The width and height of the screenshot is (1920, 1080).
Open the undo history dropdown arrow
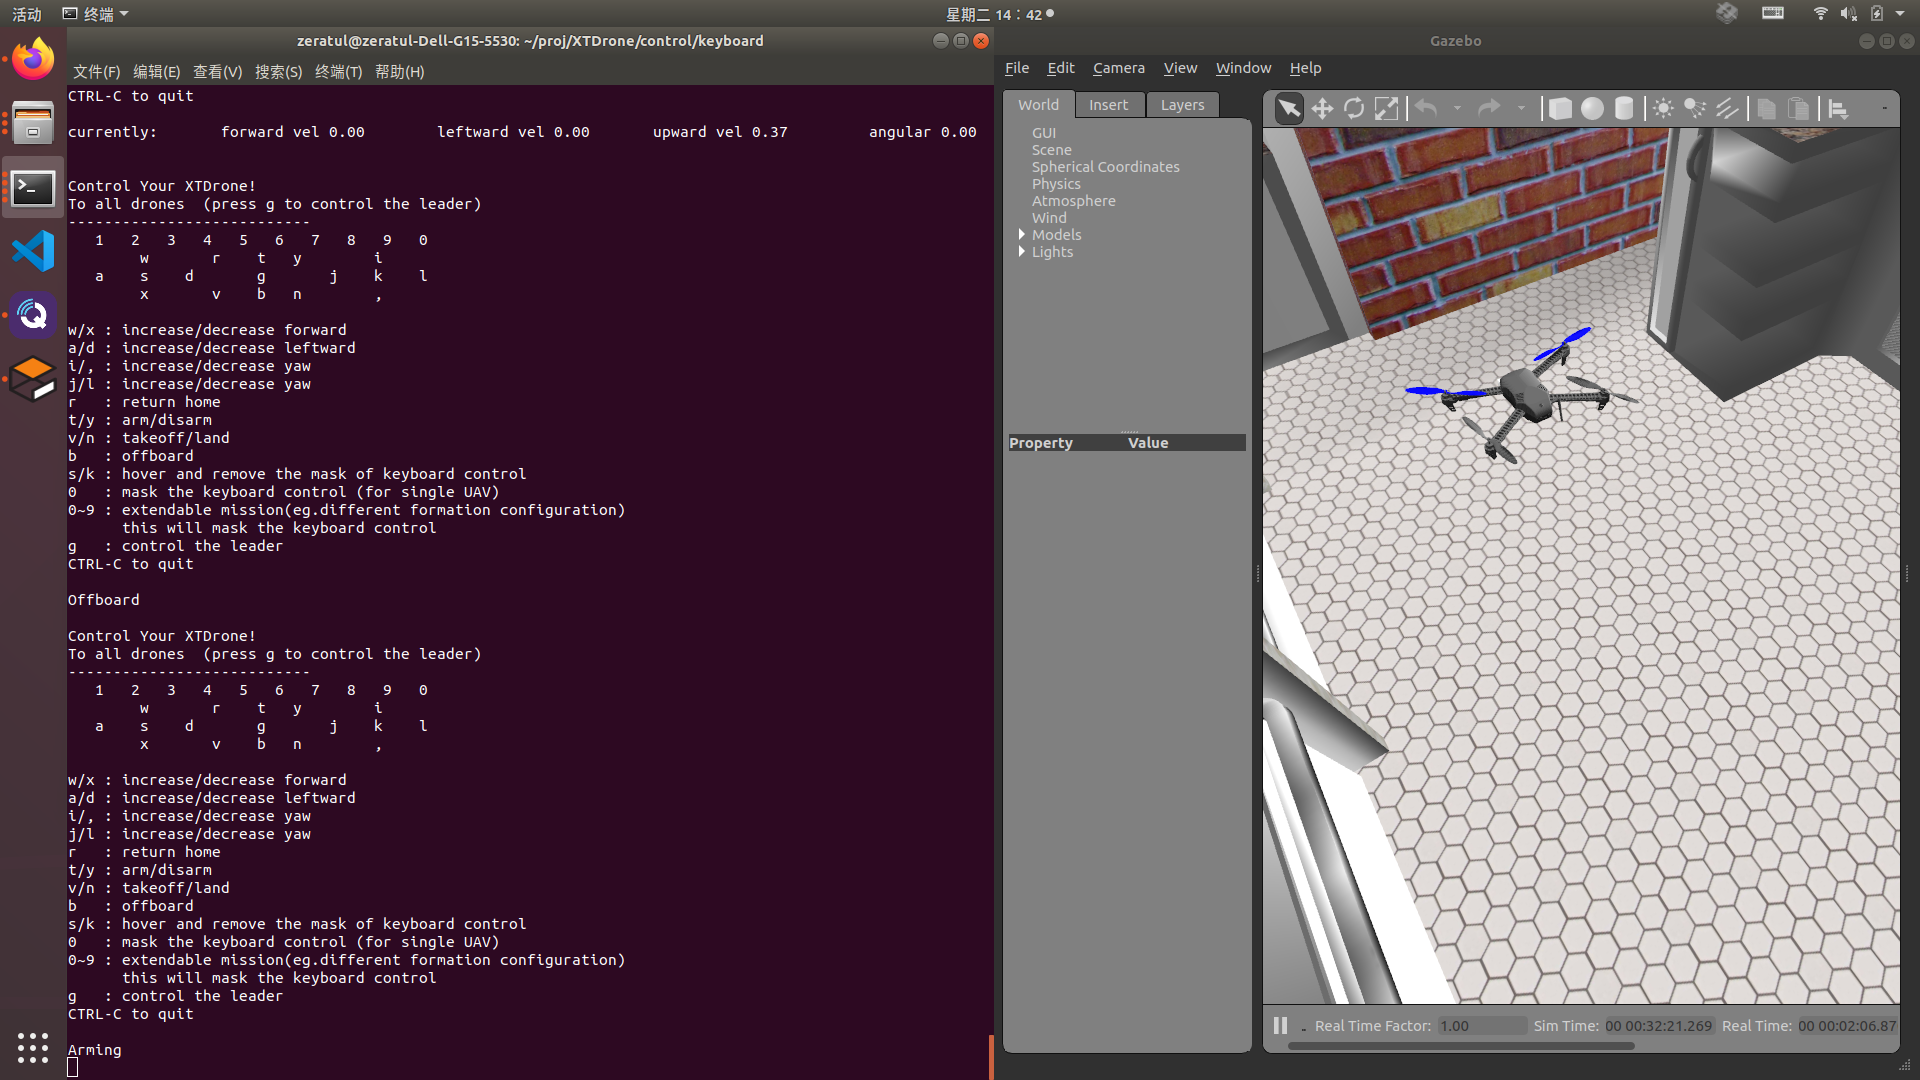[1457, 109]
